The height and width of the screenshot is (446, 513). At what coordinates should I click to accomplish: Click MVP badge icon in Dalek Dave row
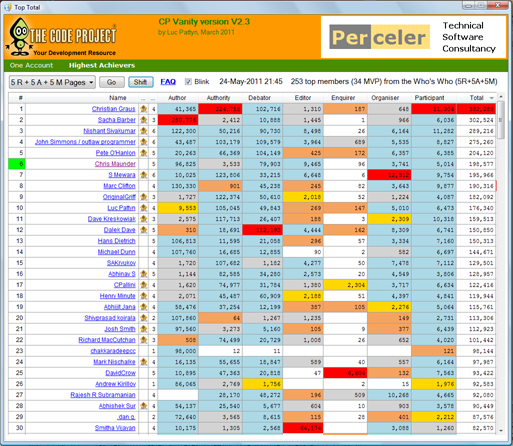tap(144, 230)
